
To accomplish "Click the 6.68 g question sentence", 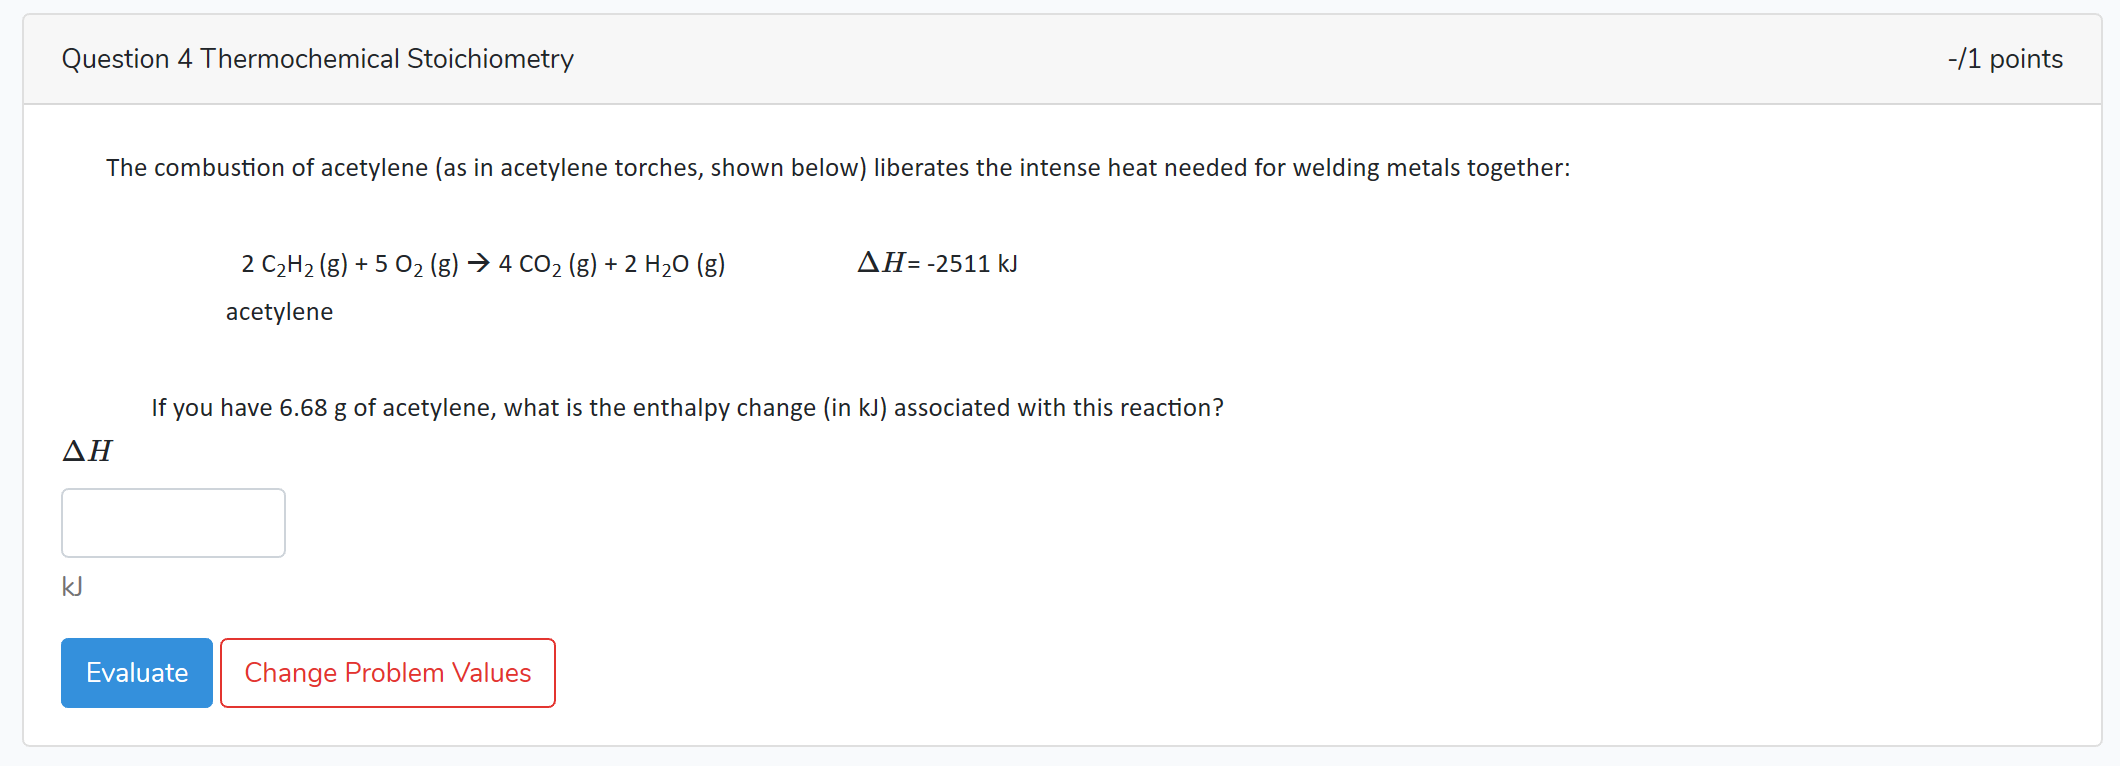I will point(687,407).
